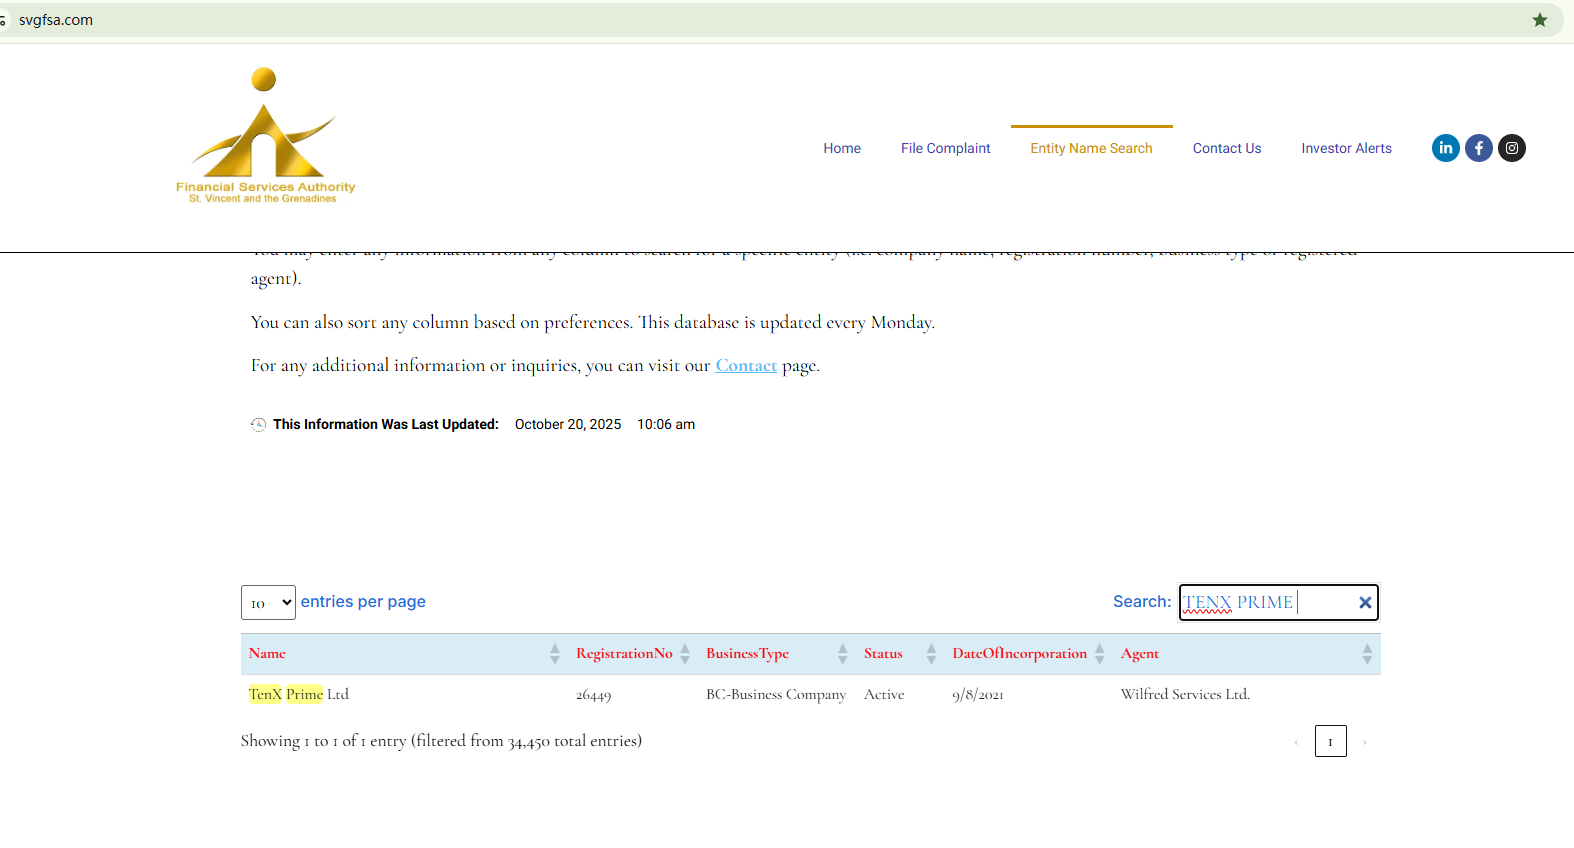Open the File Complaint page
Viewport: 1574px width, 848px height.
click(x=945, y=148)
